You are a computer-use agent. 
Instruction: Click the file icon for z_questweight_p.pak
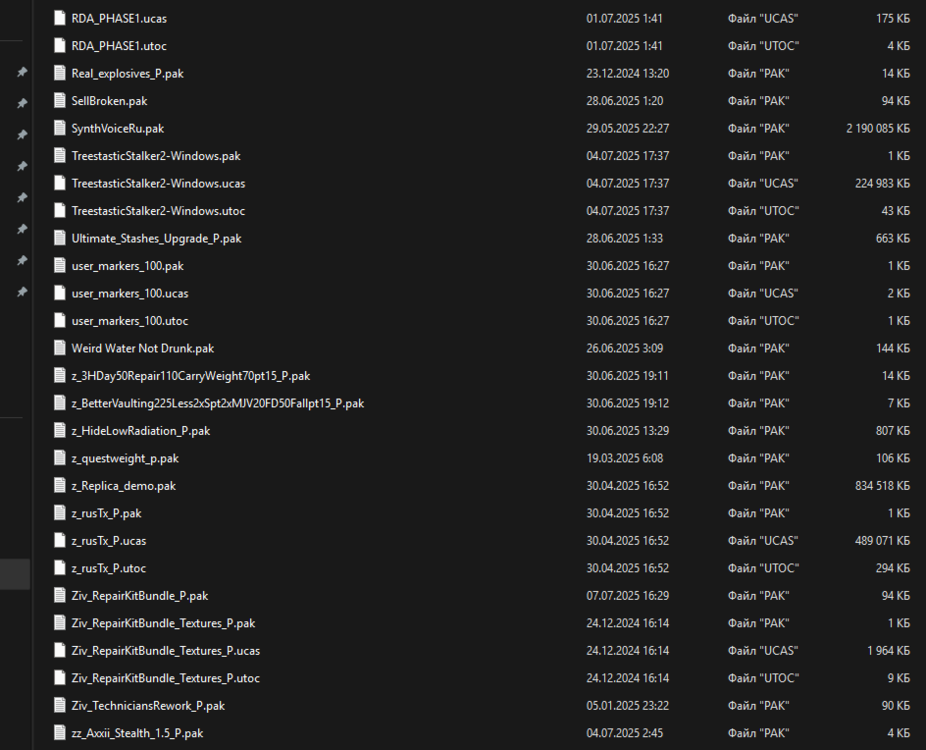[x=60, y=458]
